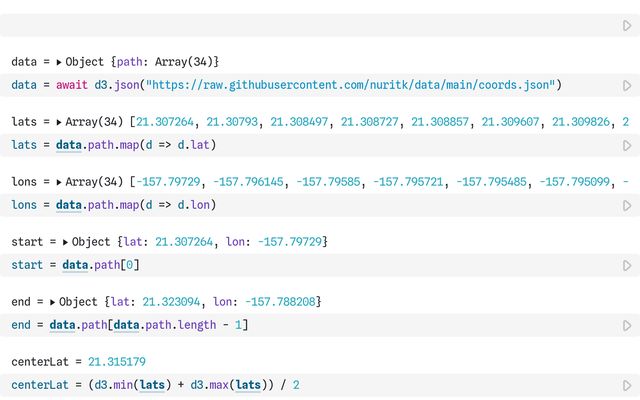Click the data reference in lats code
640x400 pixels.
click(69, 145)
